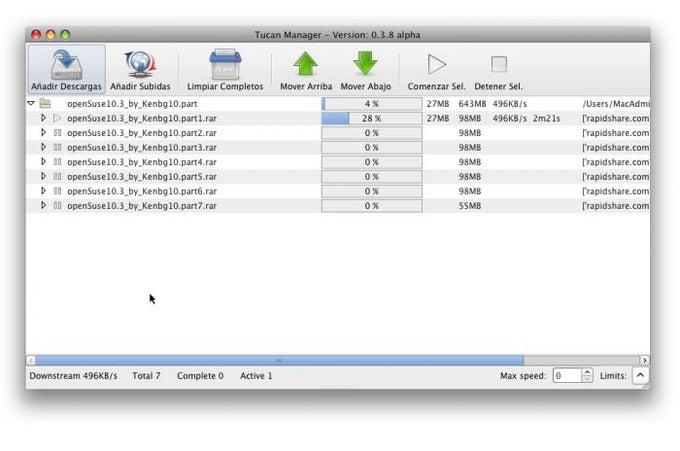Click the Max speed input field

(567, 376)
